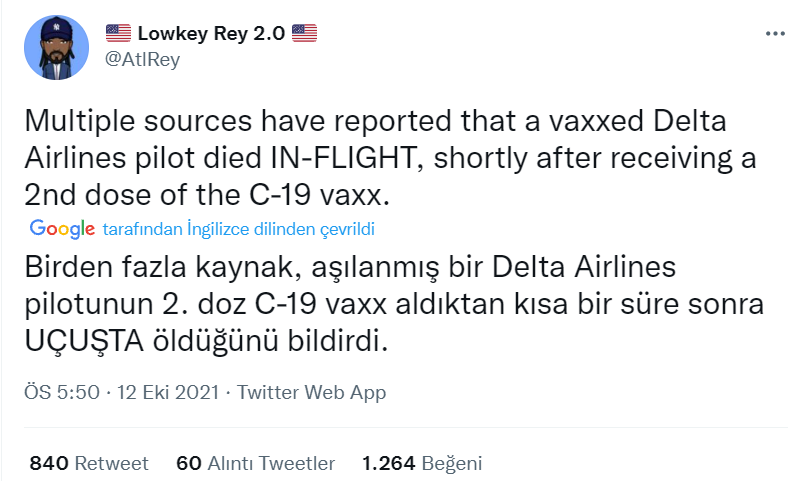
Task: Show the 60 Alıntı Tweetler list
Action: point(255,463)
